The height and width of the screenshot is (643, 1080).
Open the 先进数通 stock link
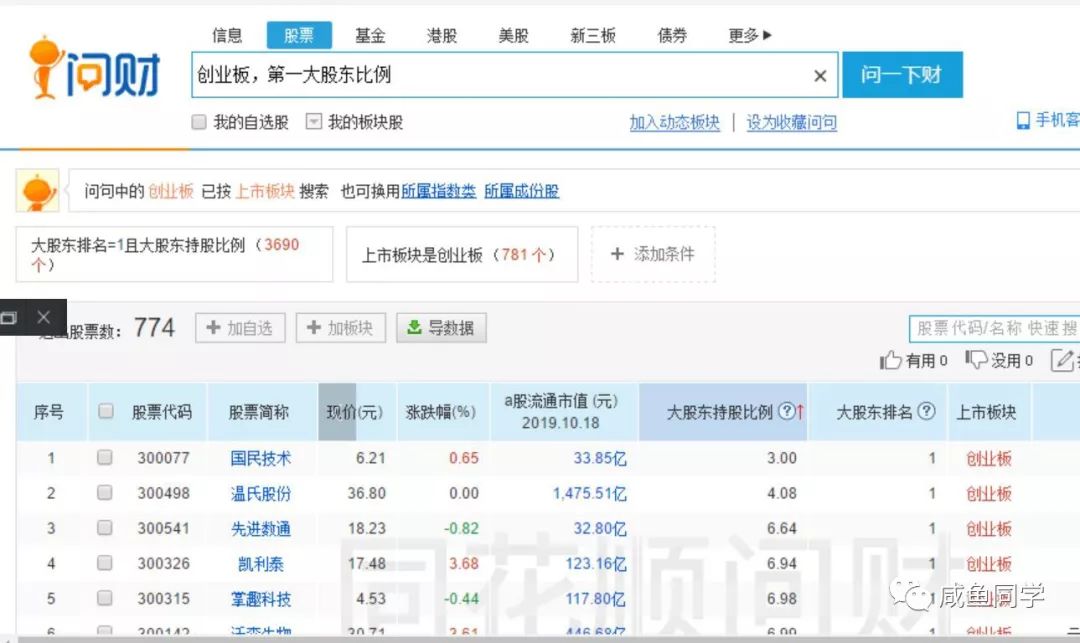(x=260, y=528)
